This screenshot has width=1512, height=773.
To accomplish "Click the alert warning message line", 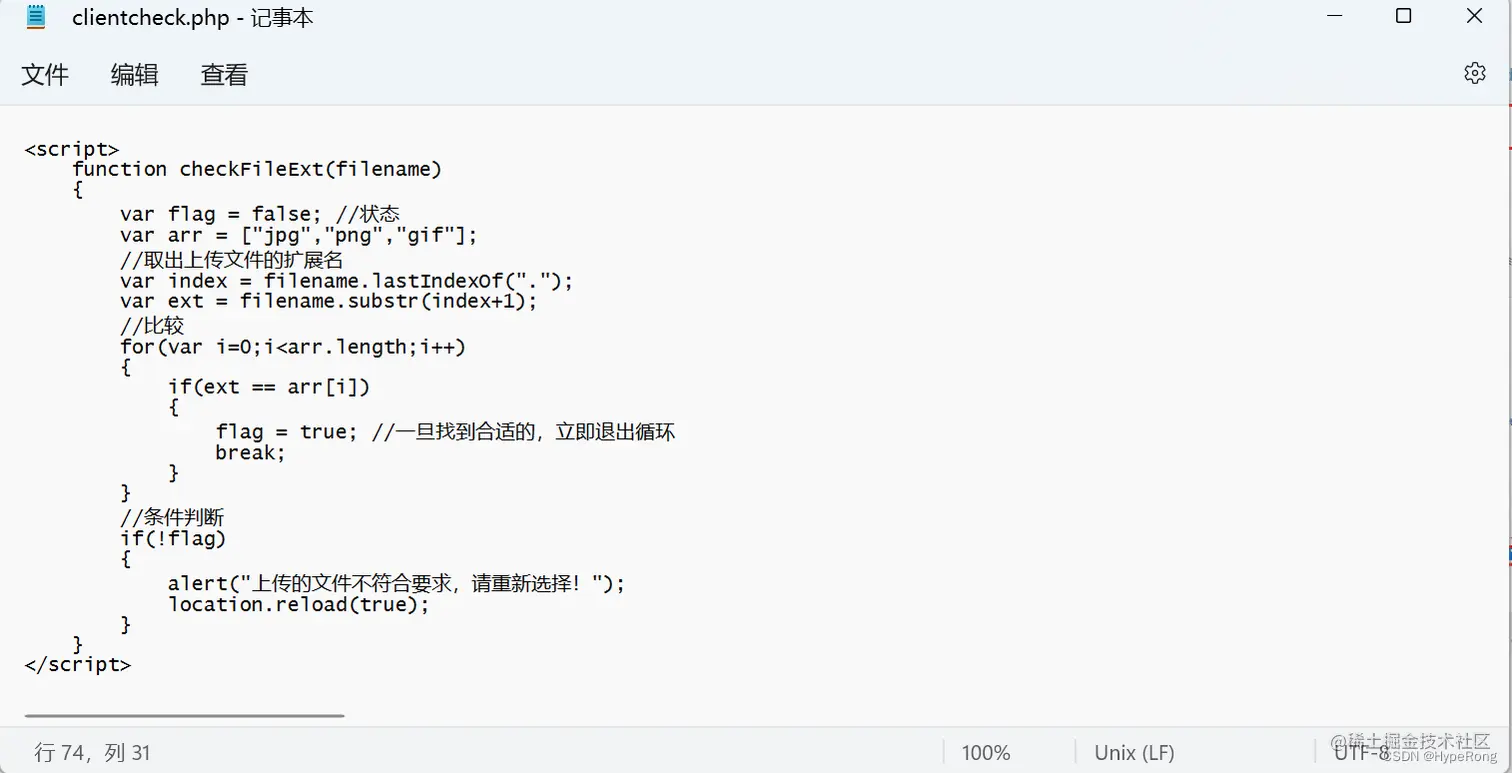I will [x=397, y=583].
